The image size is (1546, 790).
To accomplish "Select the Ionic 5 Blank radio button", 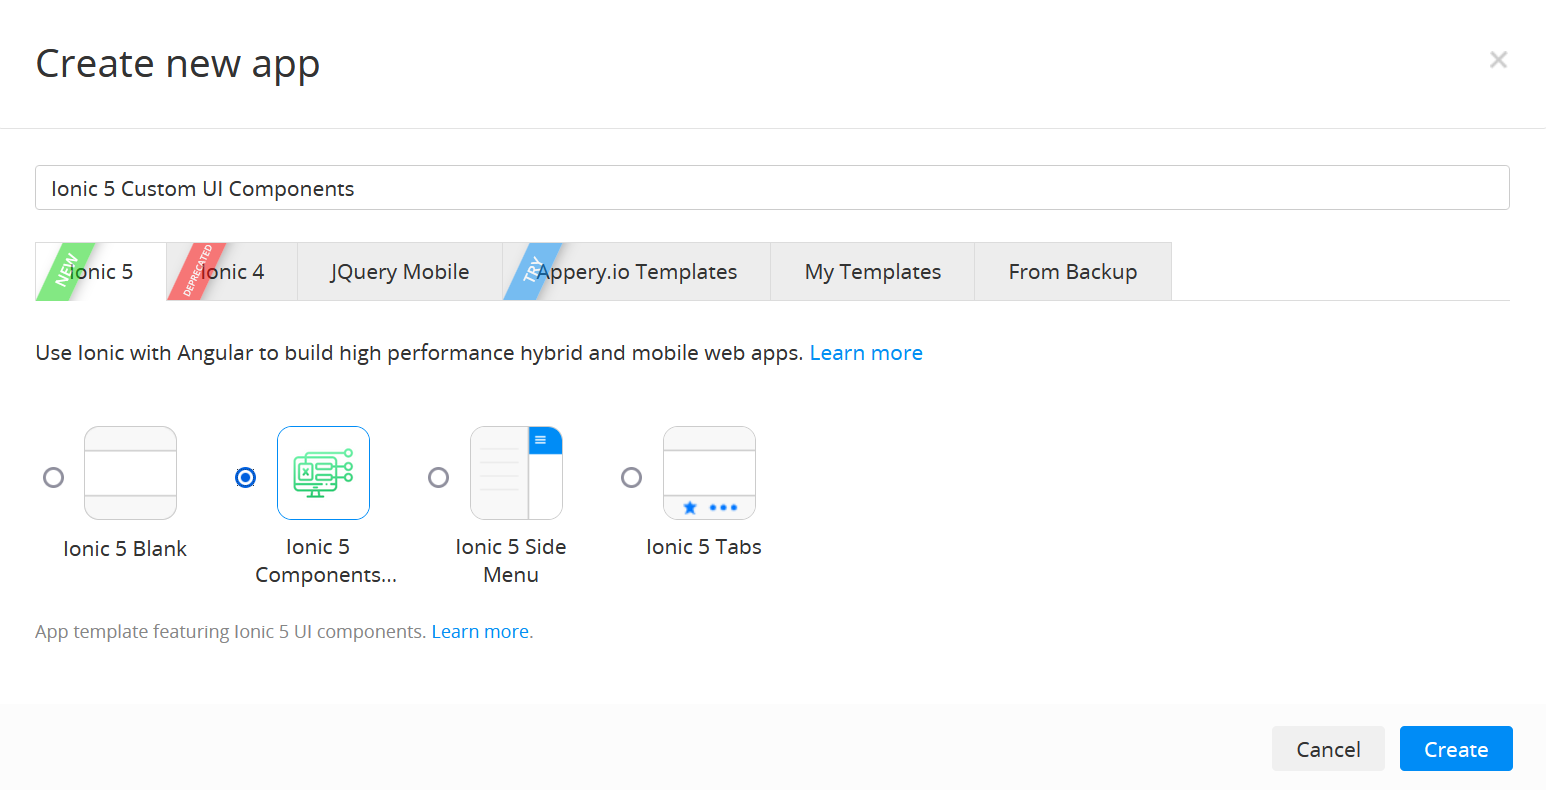I will [x=54, y=477].
